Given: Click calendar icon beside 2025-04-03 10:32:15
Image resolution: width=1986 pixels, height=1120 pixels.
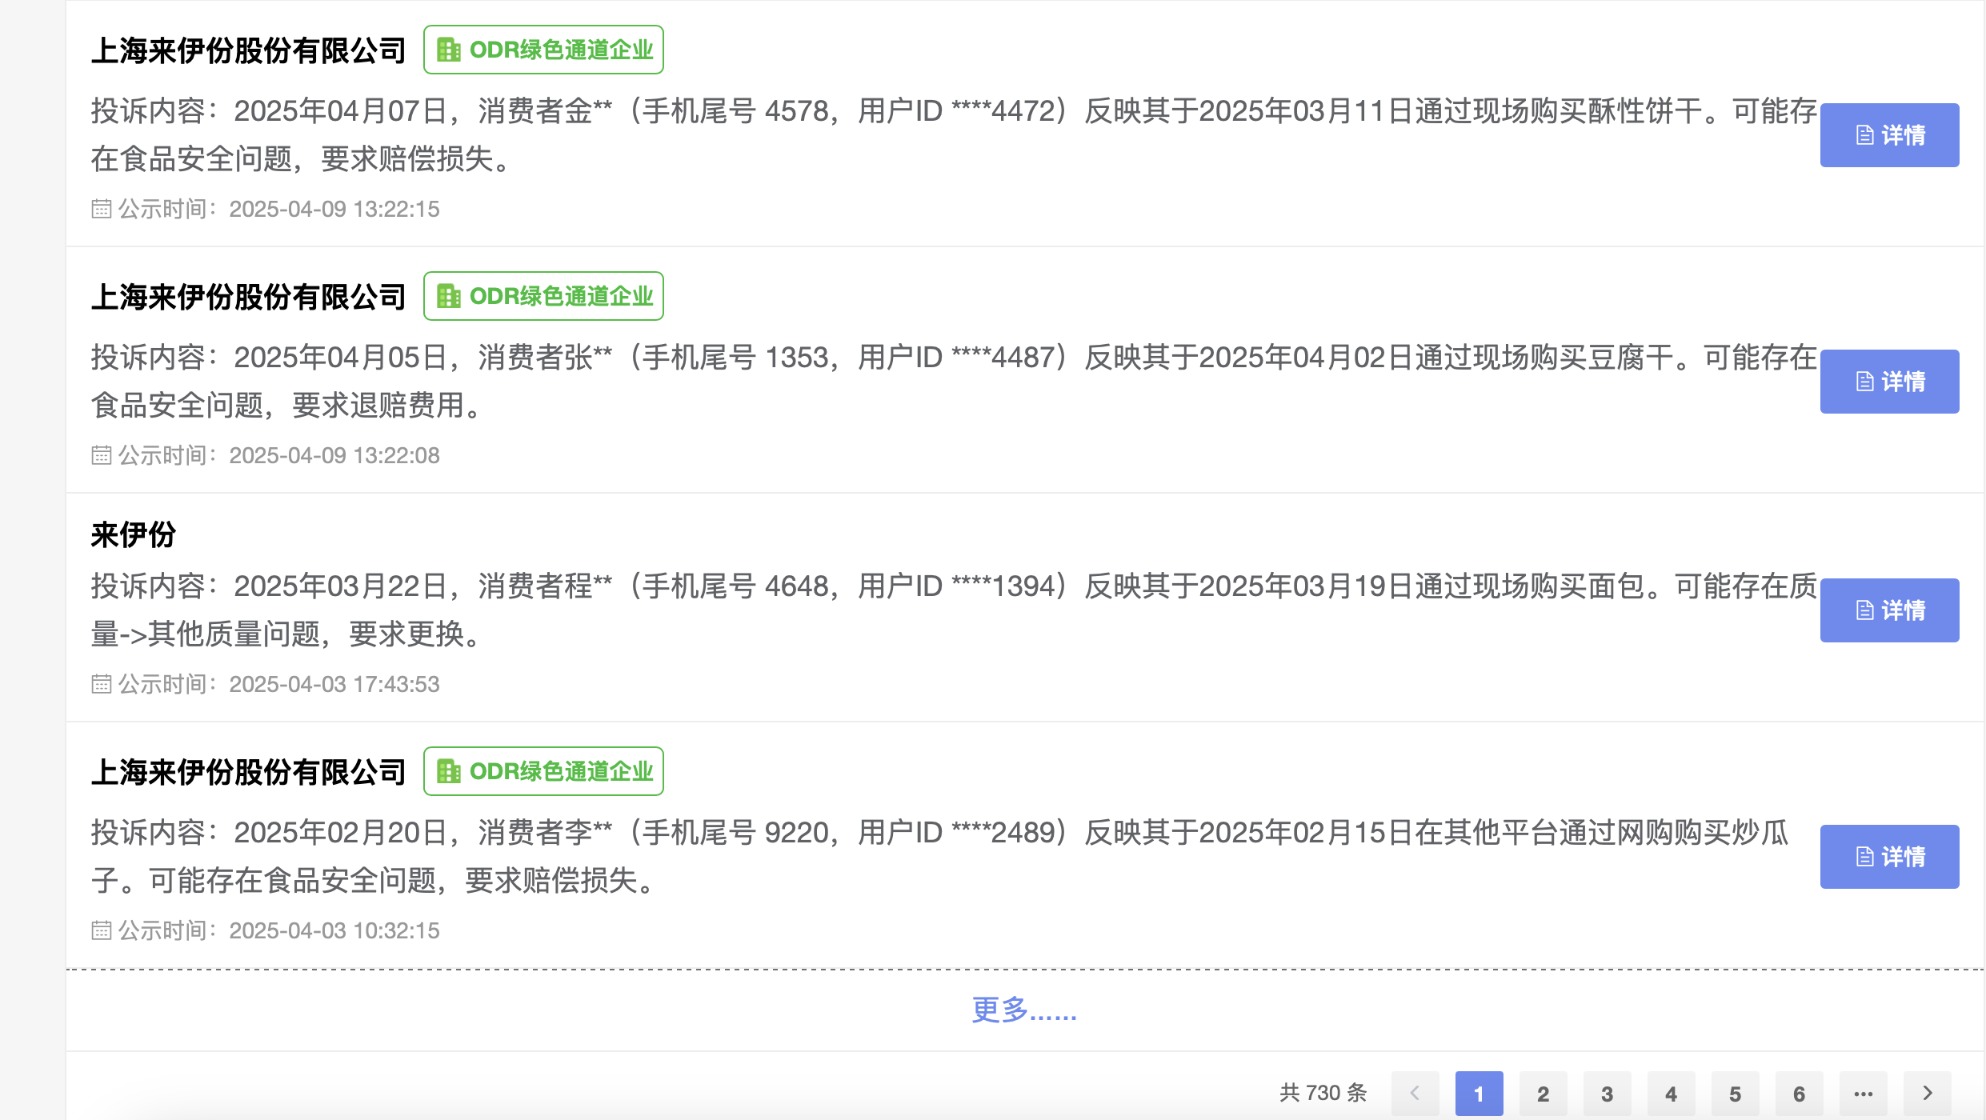Looking at the screenshot, I should click(x=101, y=930).
